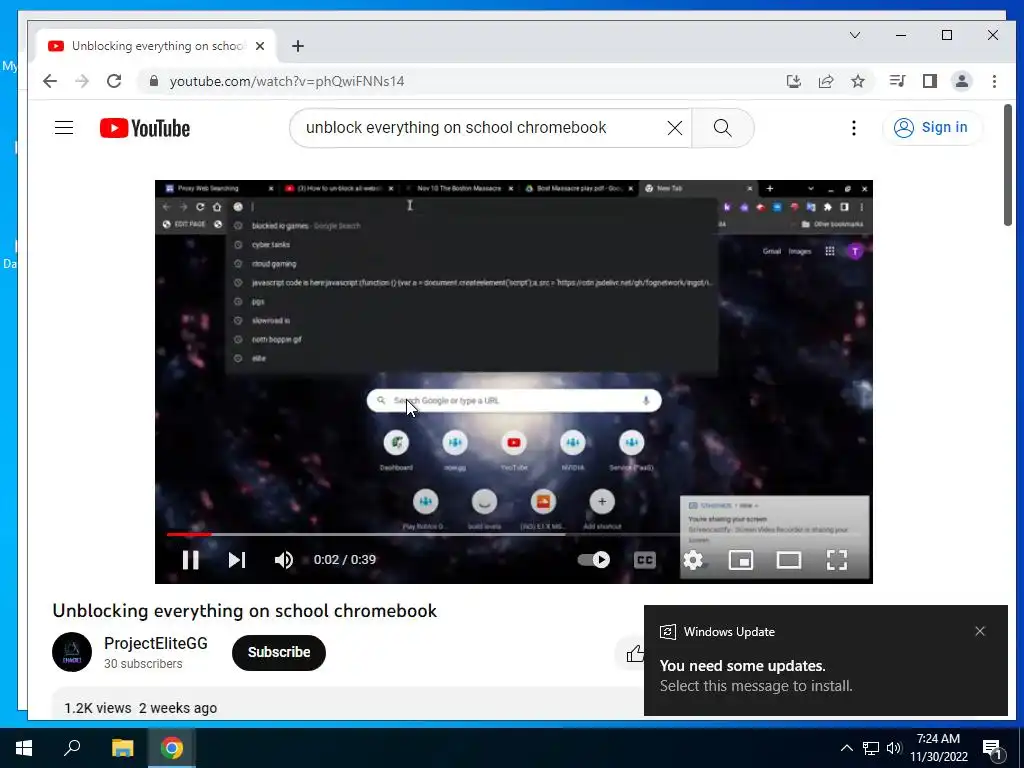Open ProjectEliteGG channel name link
This screenshot has width=1024, height=768.
click(155, 643)
